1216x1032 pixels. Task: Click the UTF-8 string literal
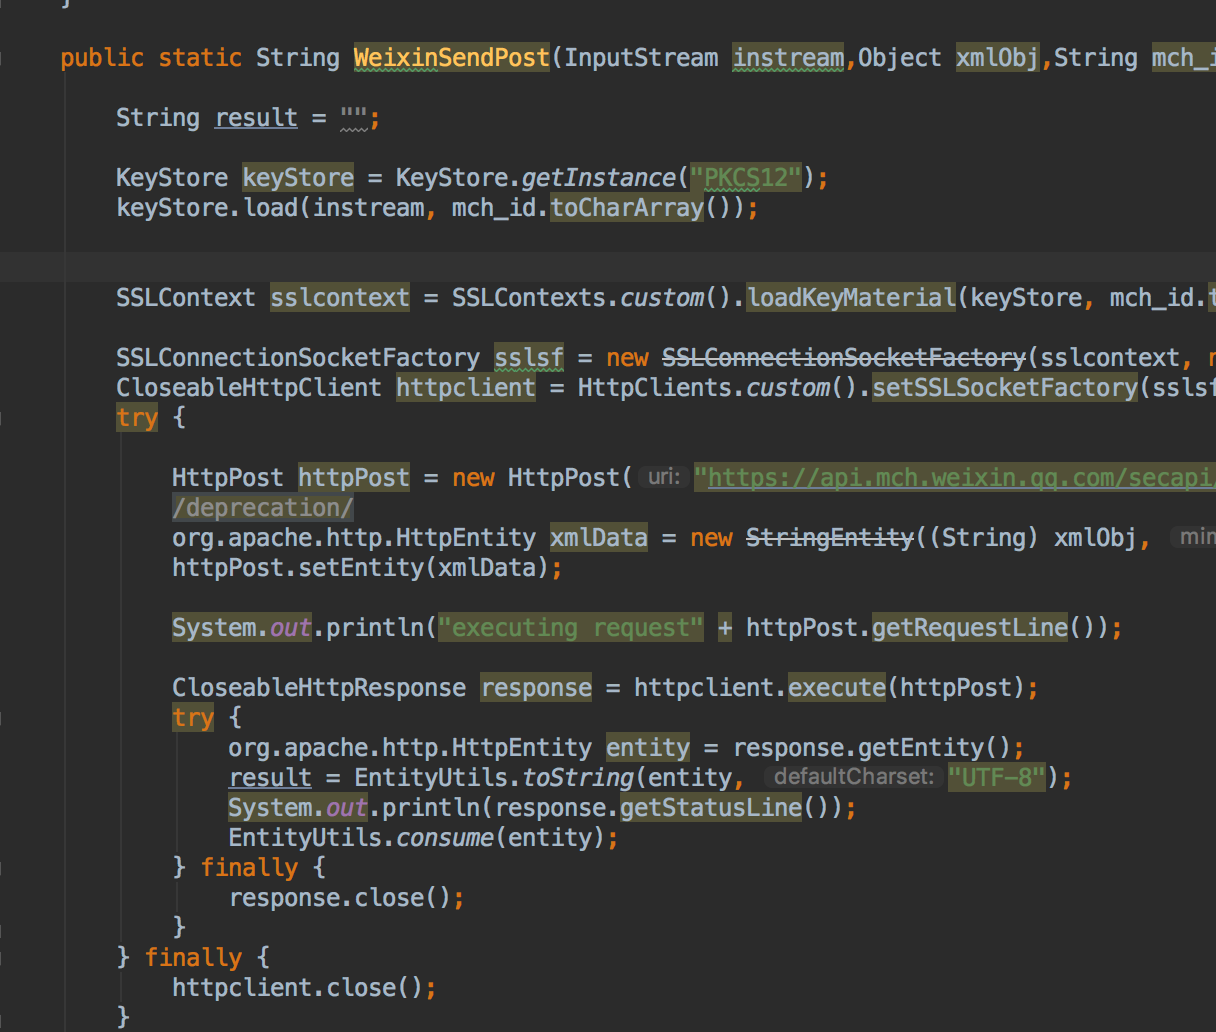point(997,777)
